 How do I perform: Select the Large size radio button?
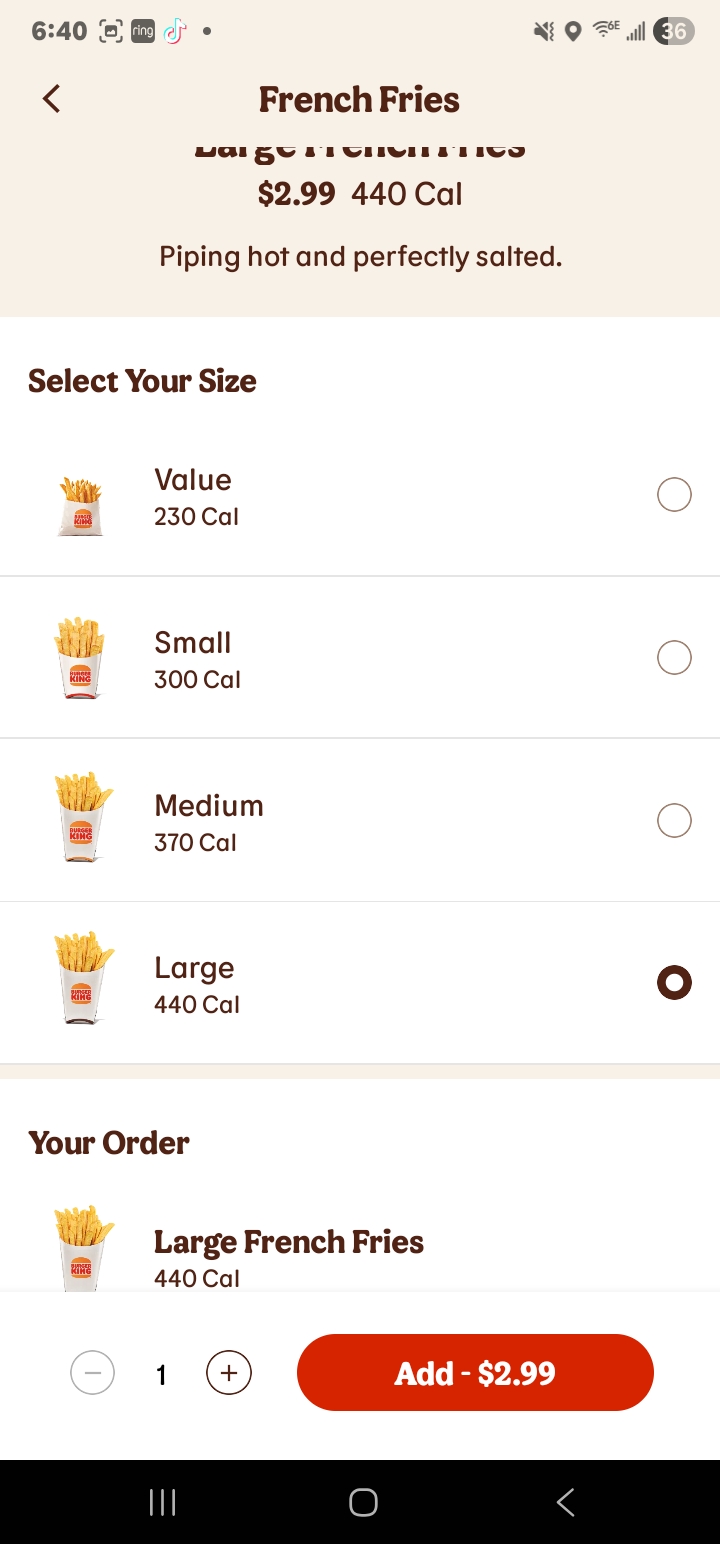674,983
